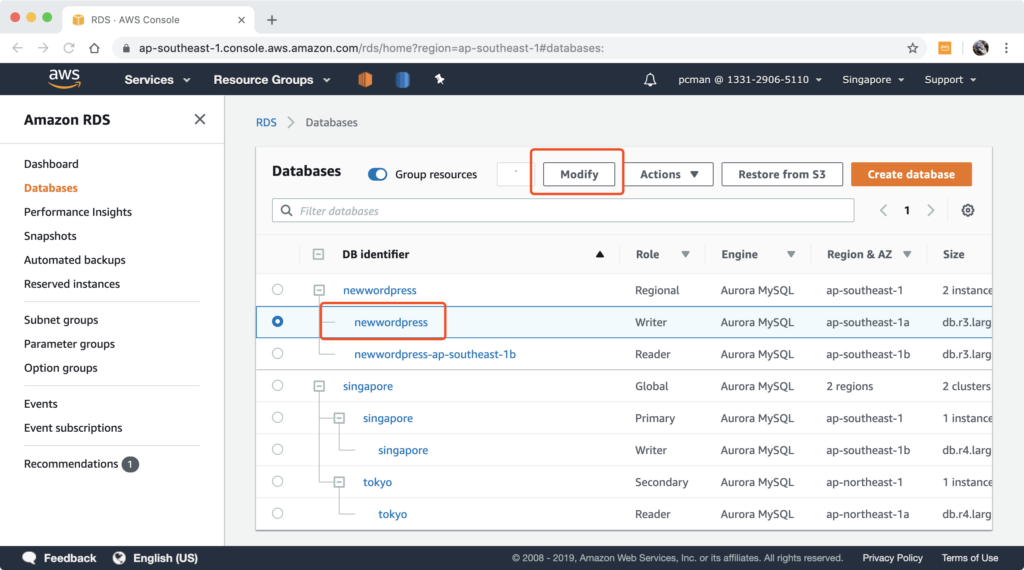Close the Amazon RDS side panel
1024x570 pixels.
coord(200,119)
